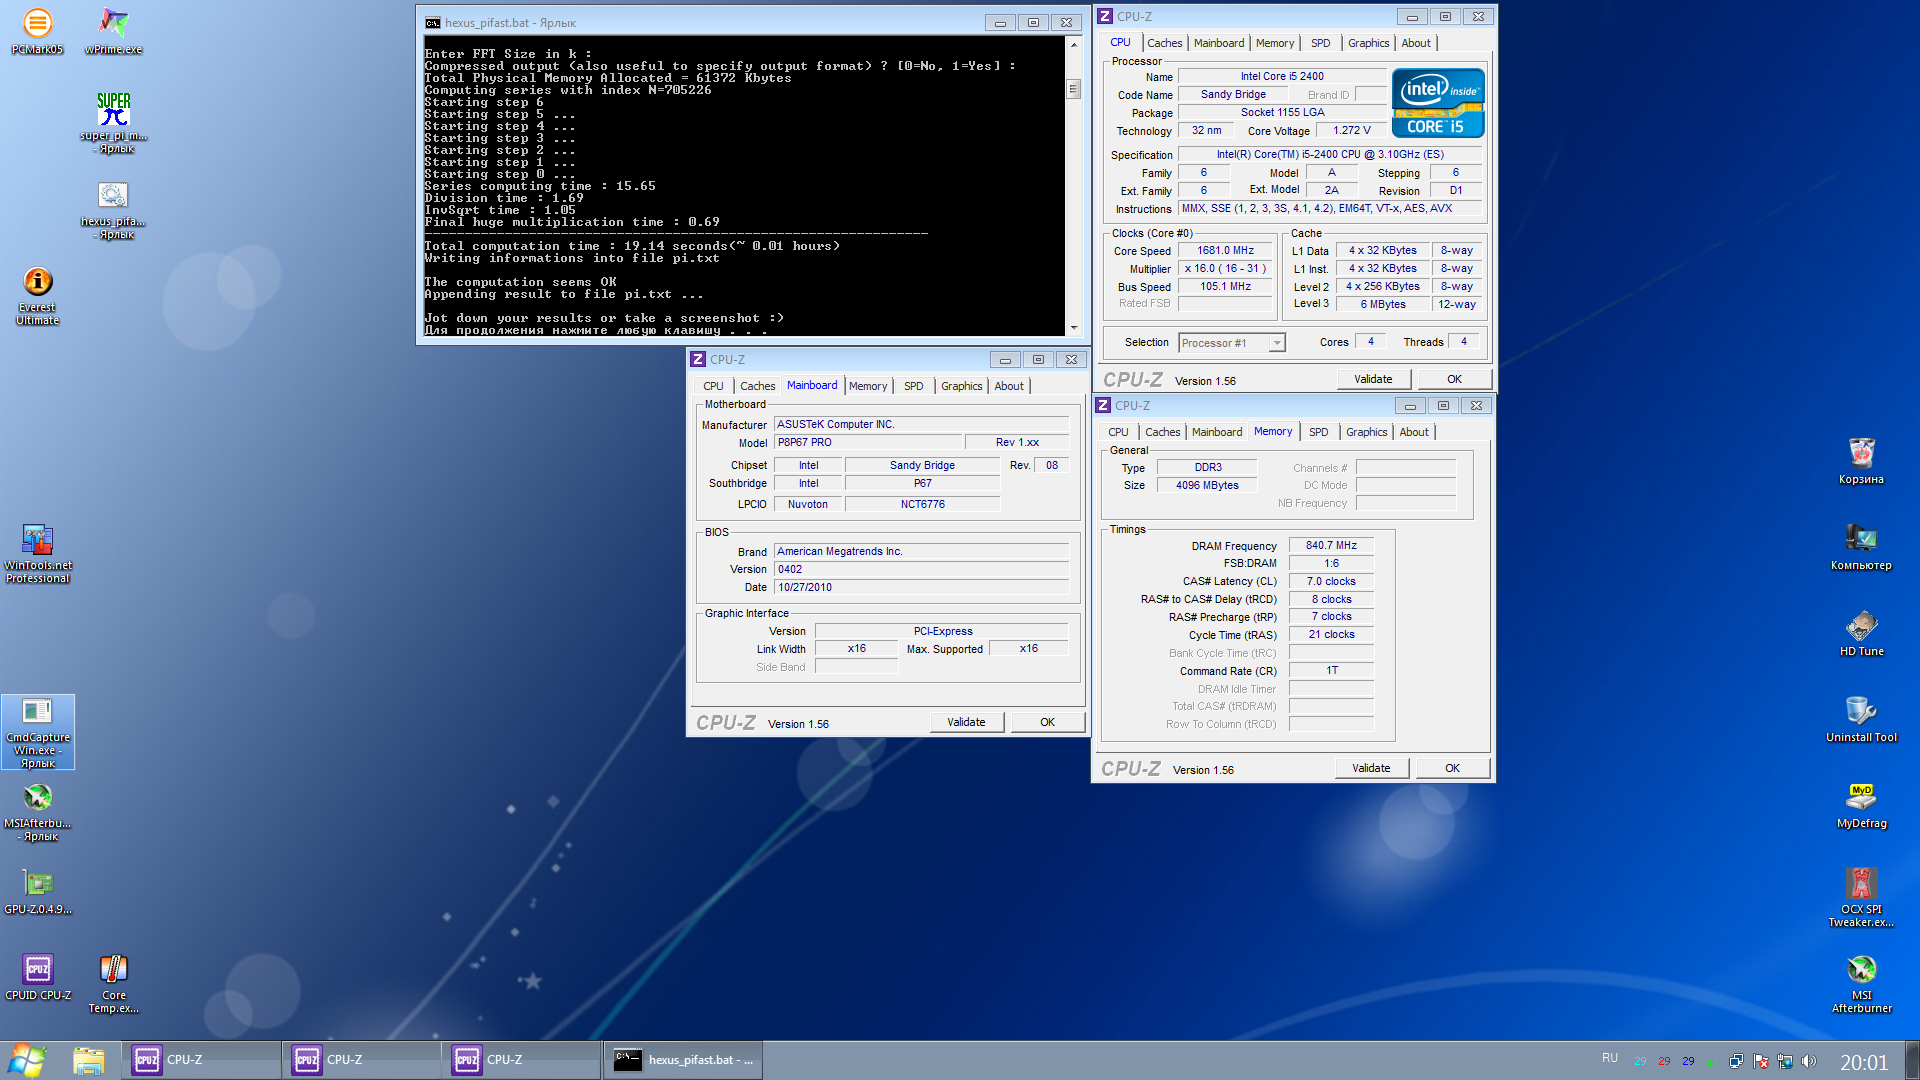The height and width of the screenshot is (1080, 1920).
Task: Click the console window scrollbar thumb
Action: (x=1073, y=89)
